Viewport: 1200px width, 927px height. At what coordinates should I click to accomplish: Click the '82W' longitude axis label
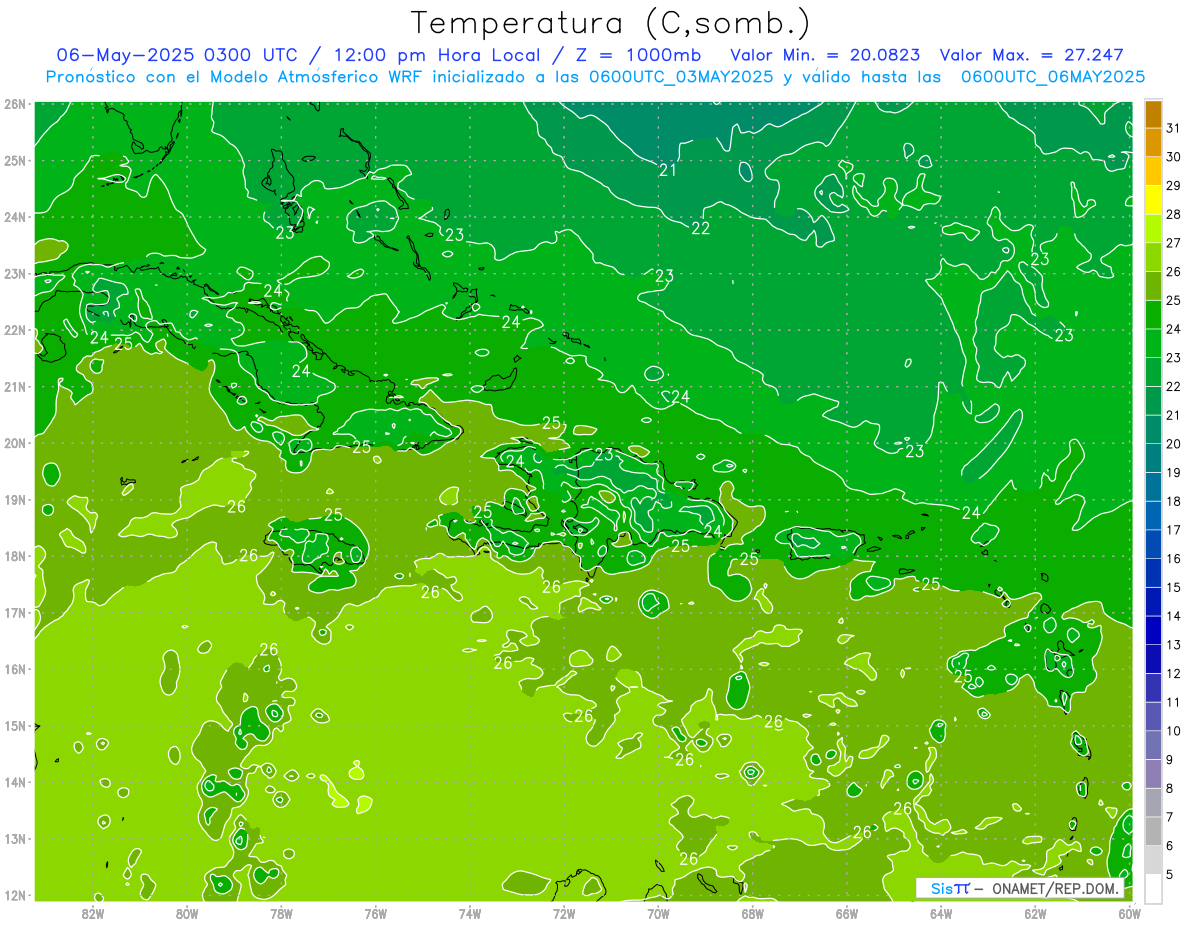(x=93, y=912)
